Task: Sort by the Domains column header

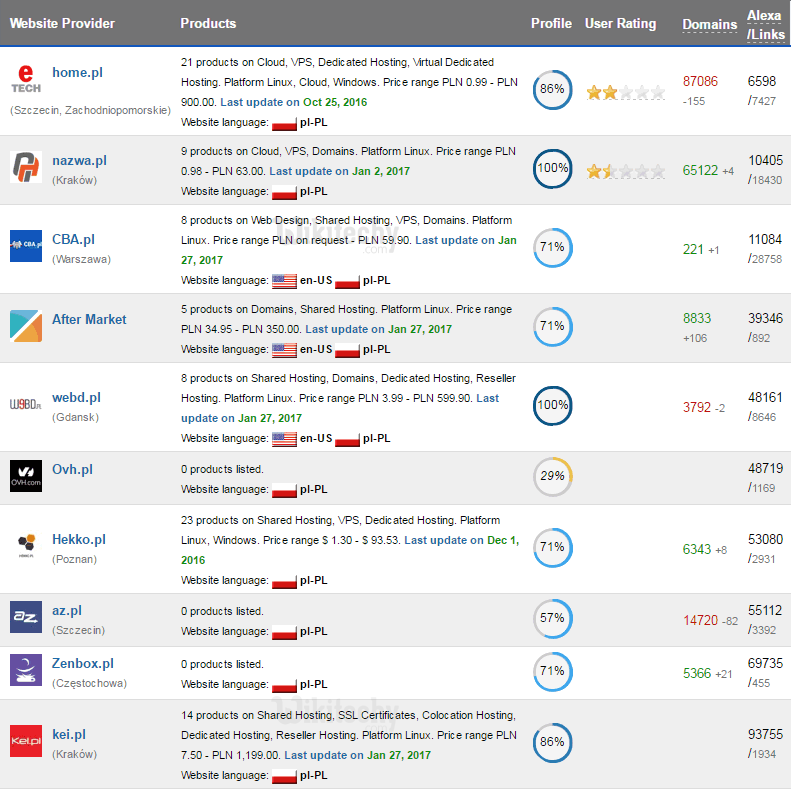Action: [x=710, y=24]
